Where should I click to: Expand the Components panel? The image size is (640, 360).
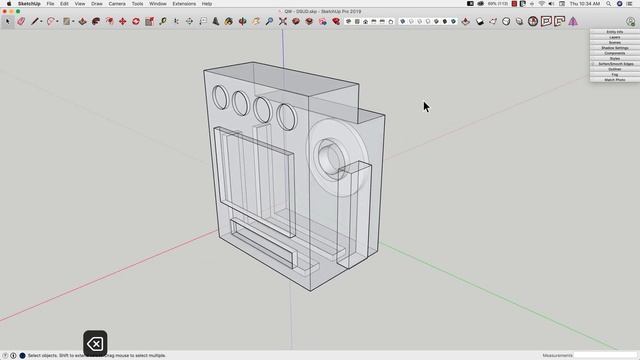(615, 53)
